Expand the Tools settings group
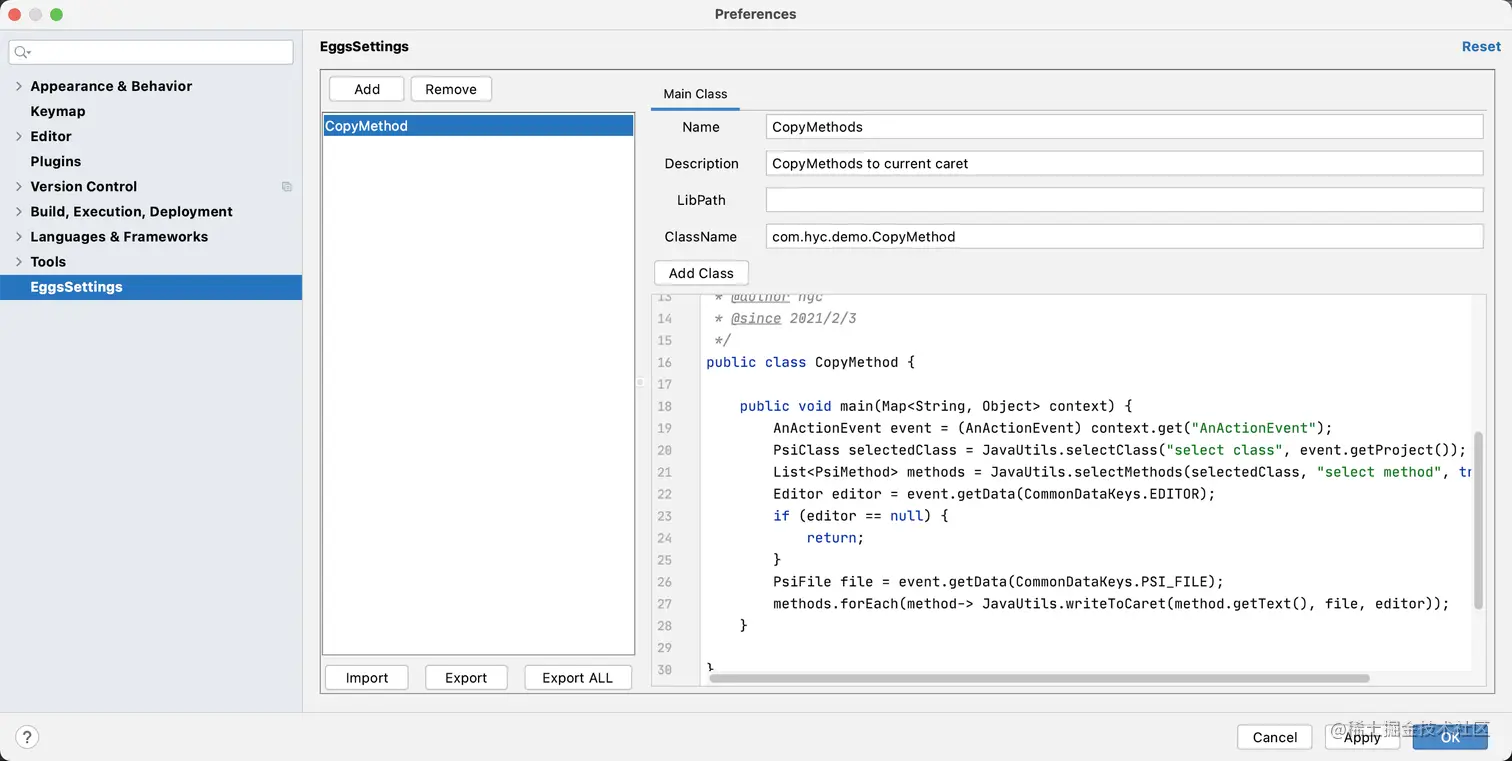Viewport: 1512px width, 761px height. (18, 261)
